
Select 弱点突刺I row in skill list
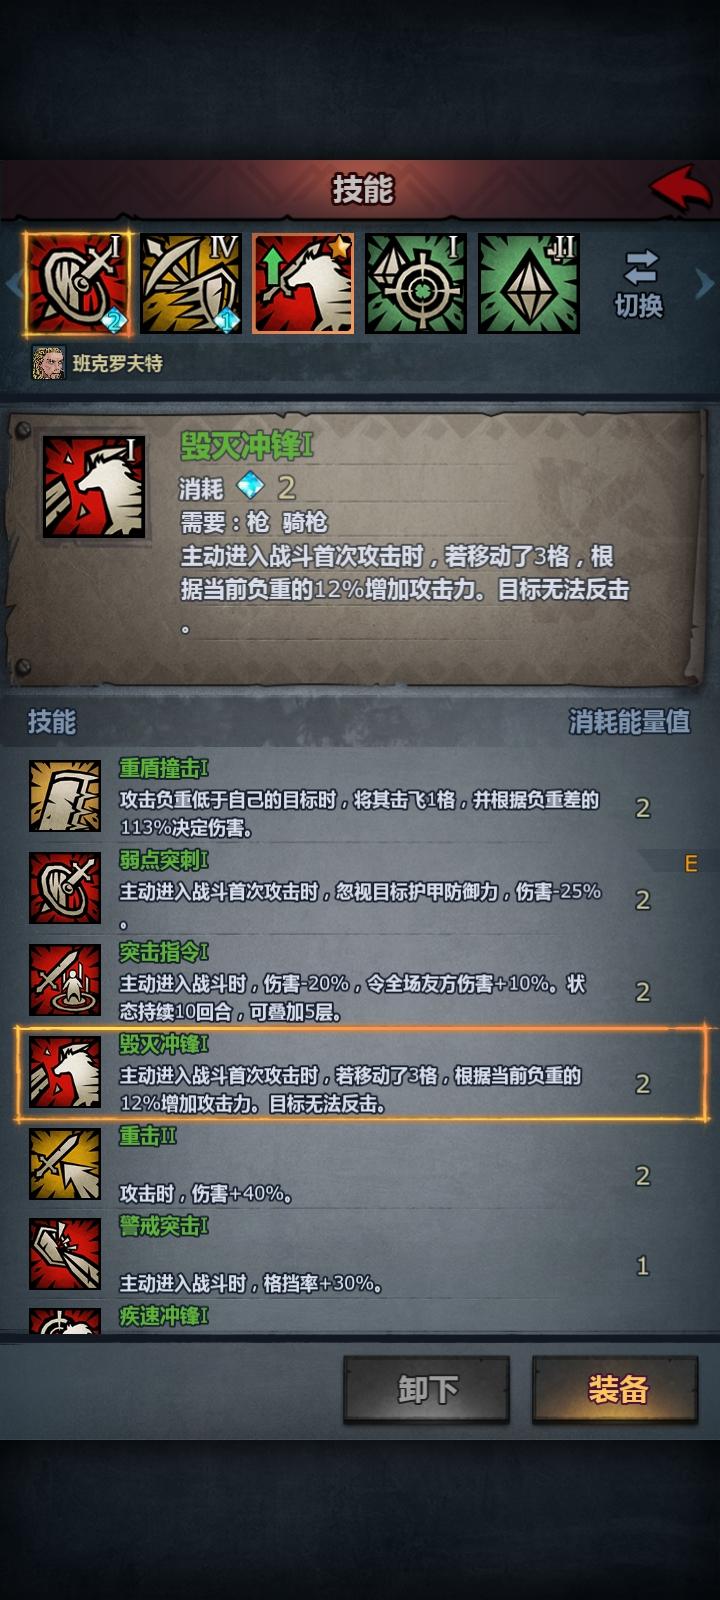(x=360, y=888)
